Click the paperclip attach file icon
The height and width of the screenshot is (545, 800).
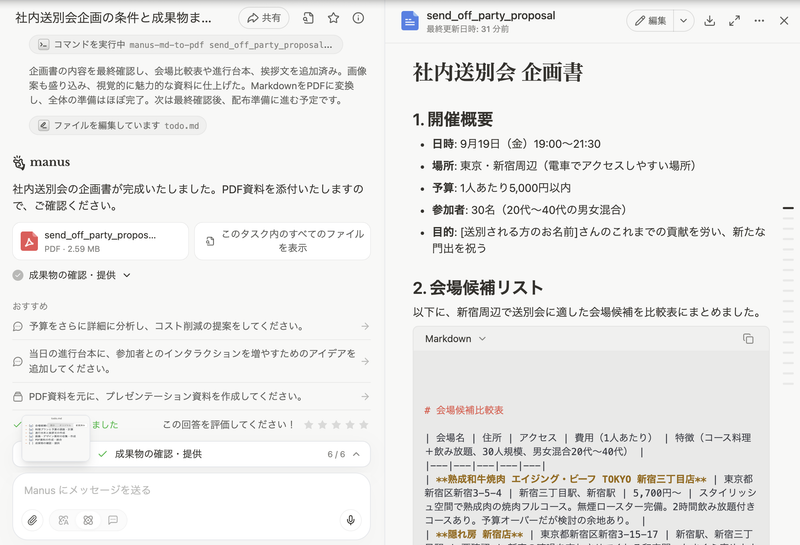[32, 520]
